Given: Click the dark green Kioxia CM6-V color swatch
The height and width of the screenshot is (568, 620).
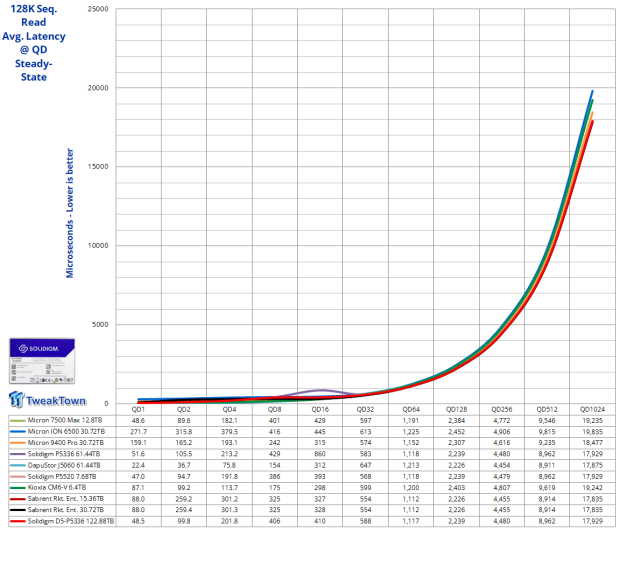Looking at the screenshot, I should [18, 488].
